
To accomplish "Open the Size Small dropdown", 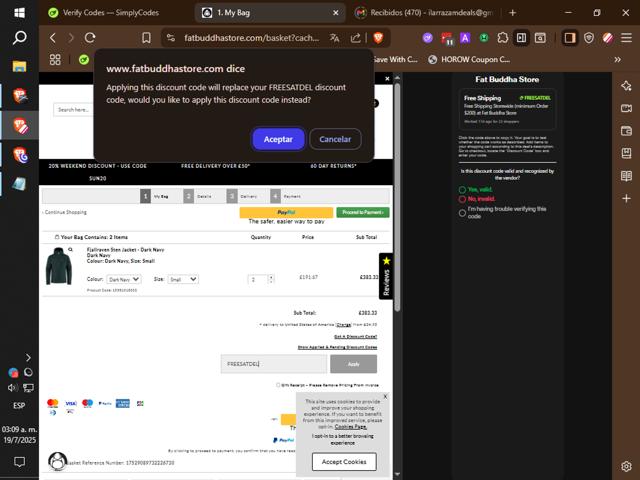I will coord(183,279).
